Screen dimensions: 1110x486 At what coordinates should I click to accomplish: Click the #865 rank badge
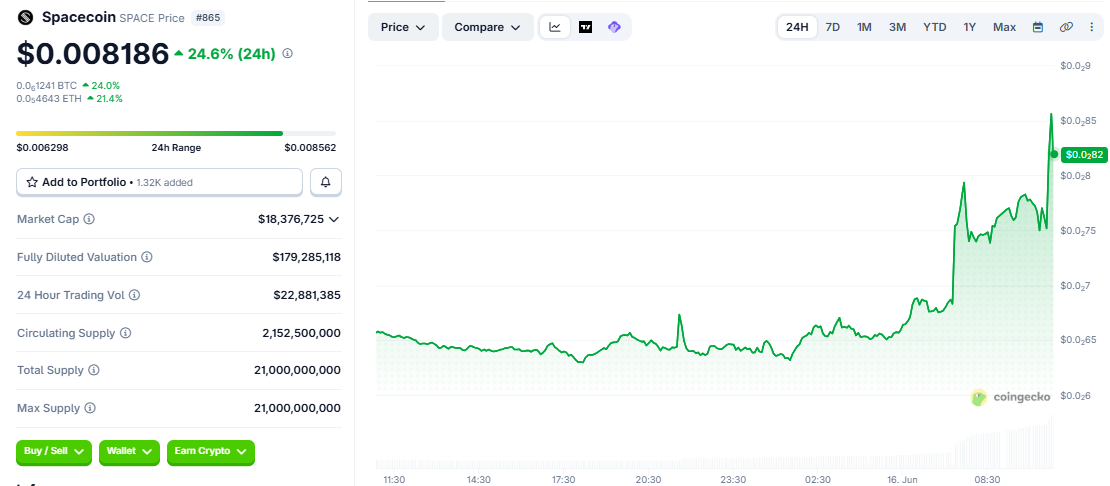click(207, 17)
